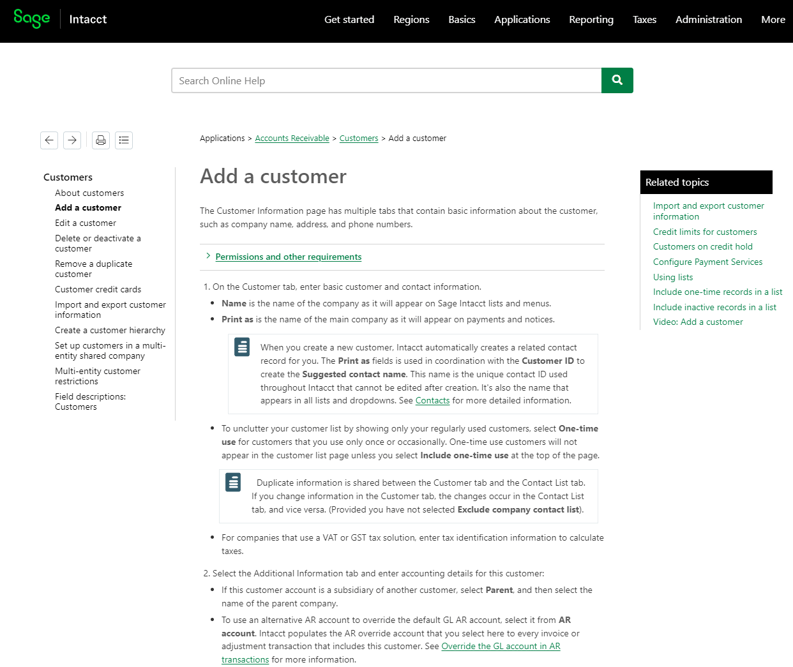Go to previous topic with back arrow
The height and width of the screenshot is (667, 793).
pyautogui.click(x=49, y=140)
